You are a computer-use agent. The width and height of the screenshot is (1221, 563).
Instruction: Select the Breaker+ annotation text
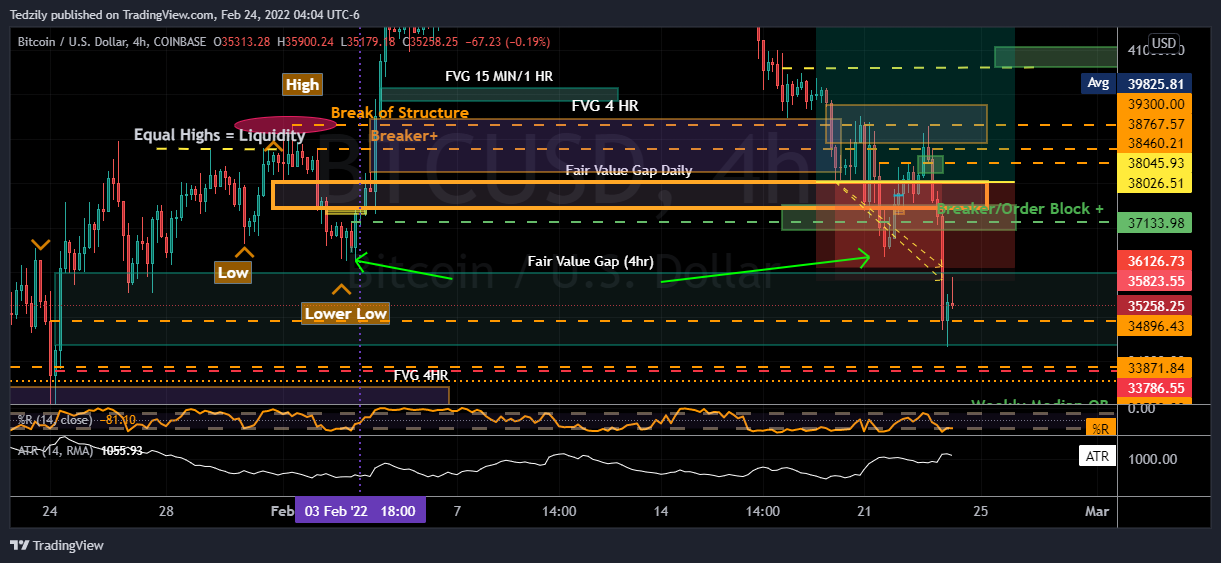coord(404,136)
